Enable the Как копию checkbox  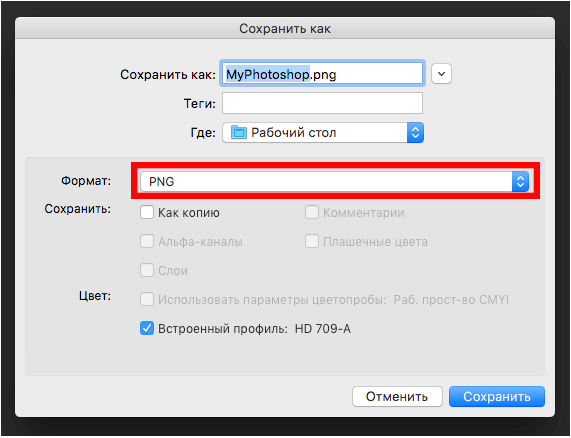(x=147, y=212)
